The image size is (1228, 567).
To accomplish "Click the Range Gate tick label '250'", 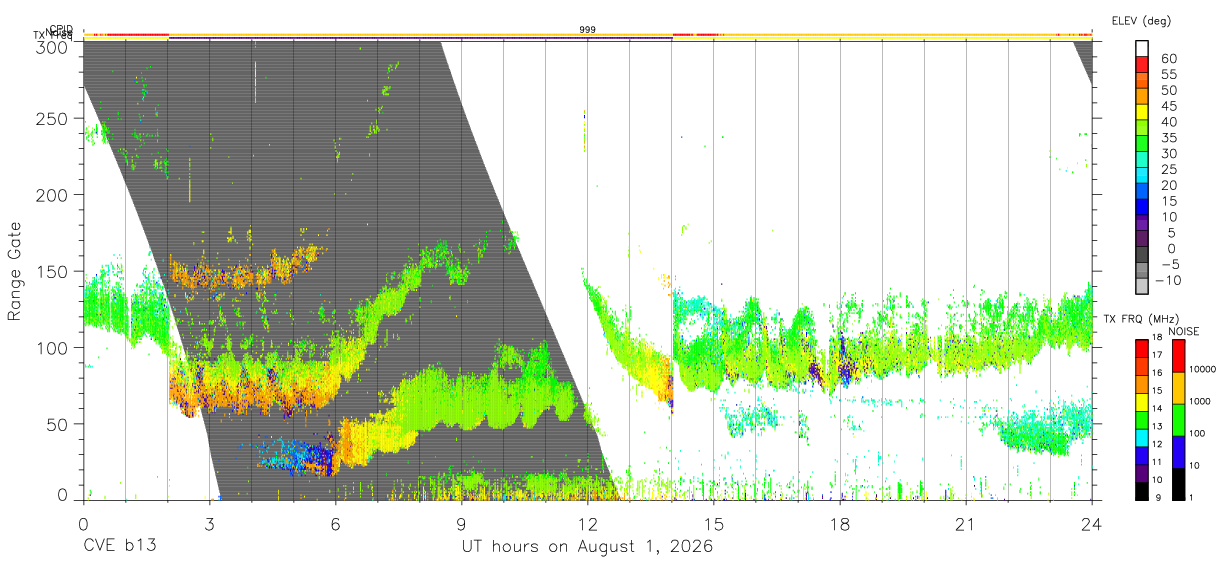I will [52, 119].
